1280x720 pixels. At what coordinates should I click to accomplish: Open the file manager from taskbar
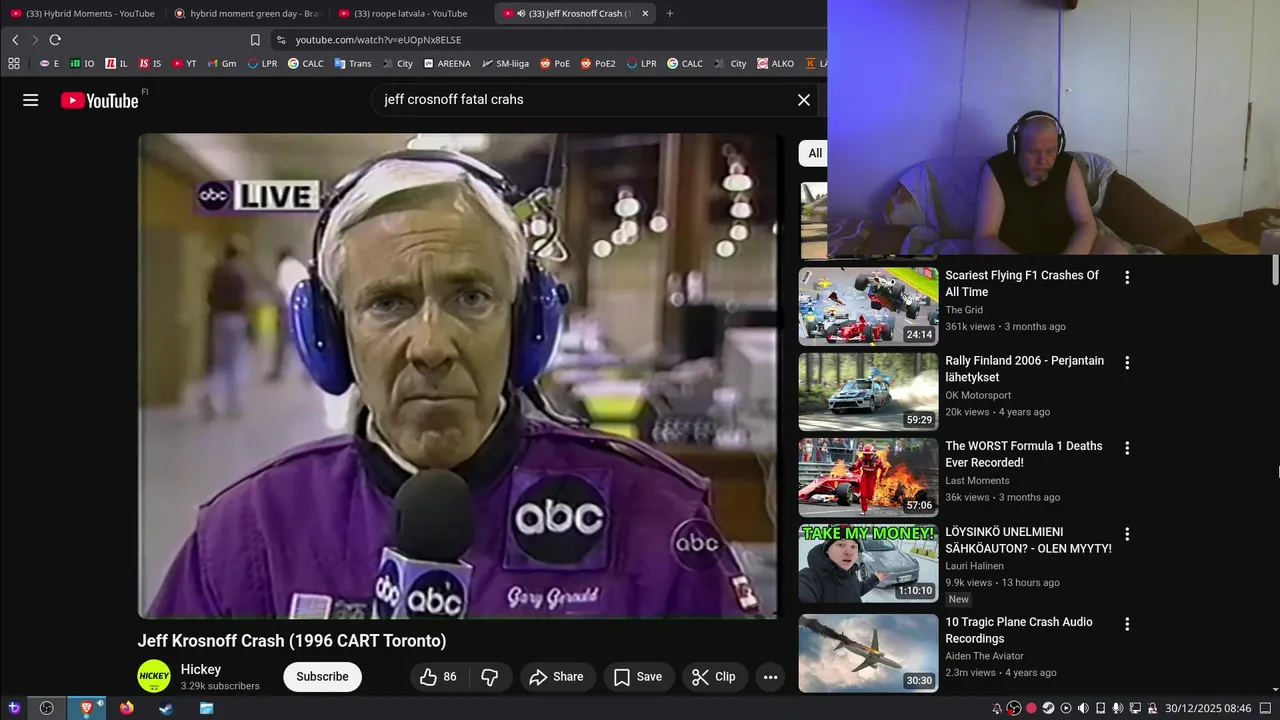point(206,708)
